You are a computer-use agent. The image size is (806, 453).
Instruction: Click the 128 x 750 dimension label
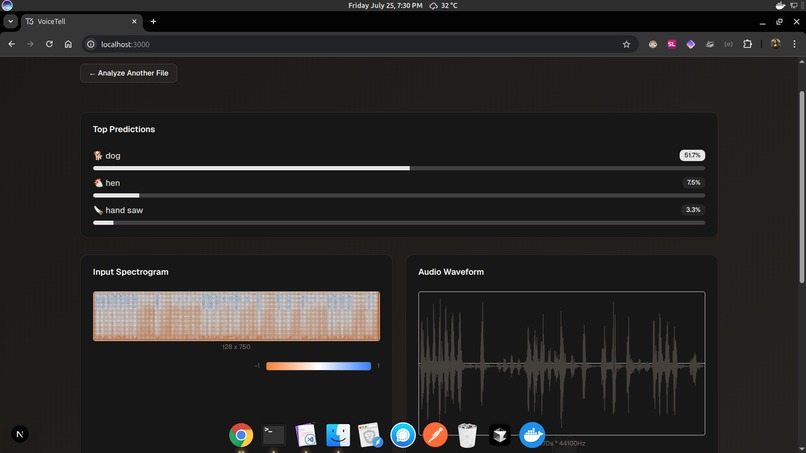[236, 347]
